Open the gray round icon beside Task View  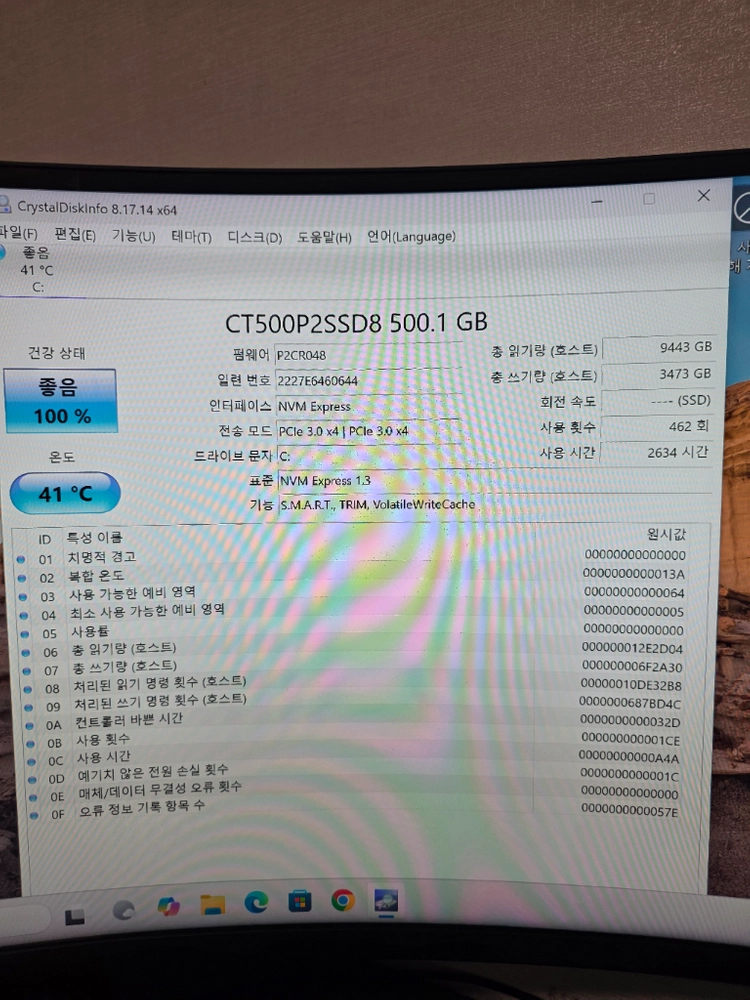pos(123,911)
